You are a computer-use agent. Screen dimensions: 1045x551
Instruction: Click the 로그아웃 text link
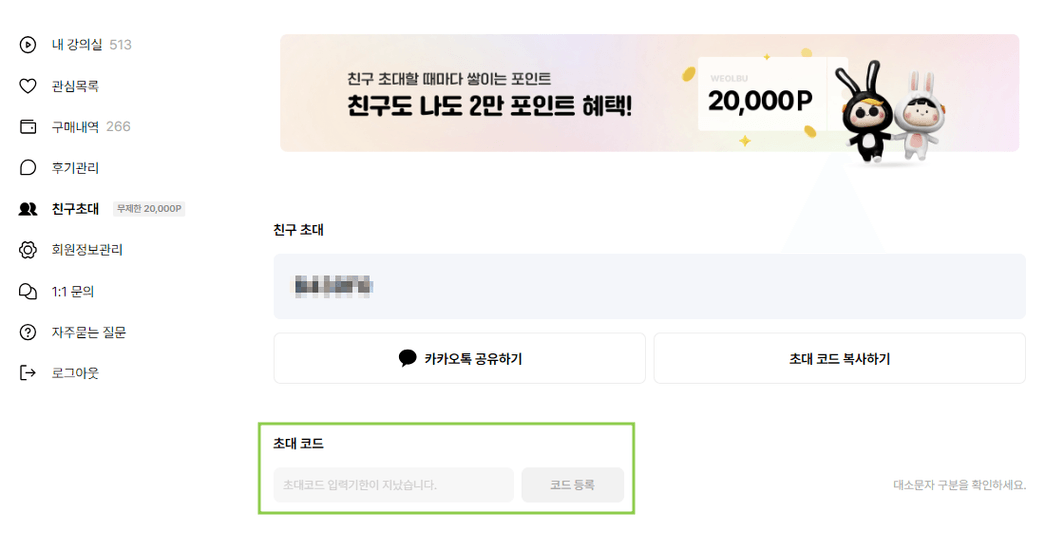click(76, 373)
